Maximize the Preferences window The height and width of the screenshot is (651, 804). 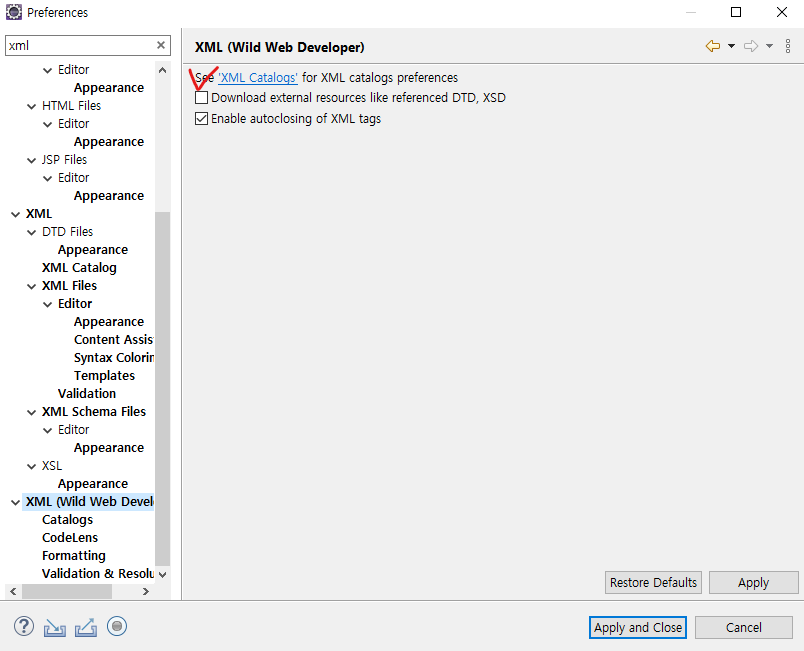coord(736,12)
